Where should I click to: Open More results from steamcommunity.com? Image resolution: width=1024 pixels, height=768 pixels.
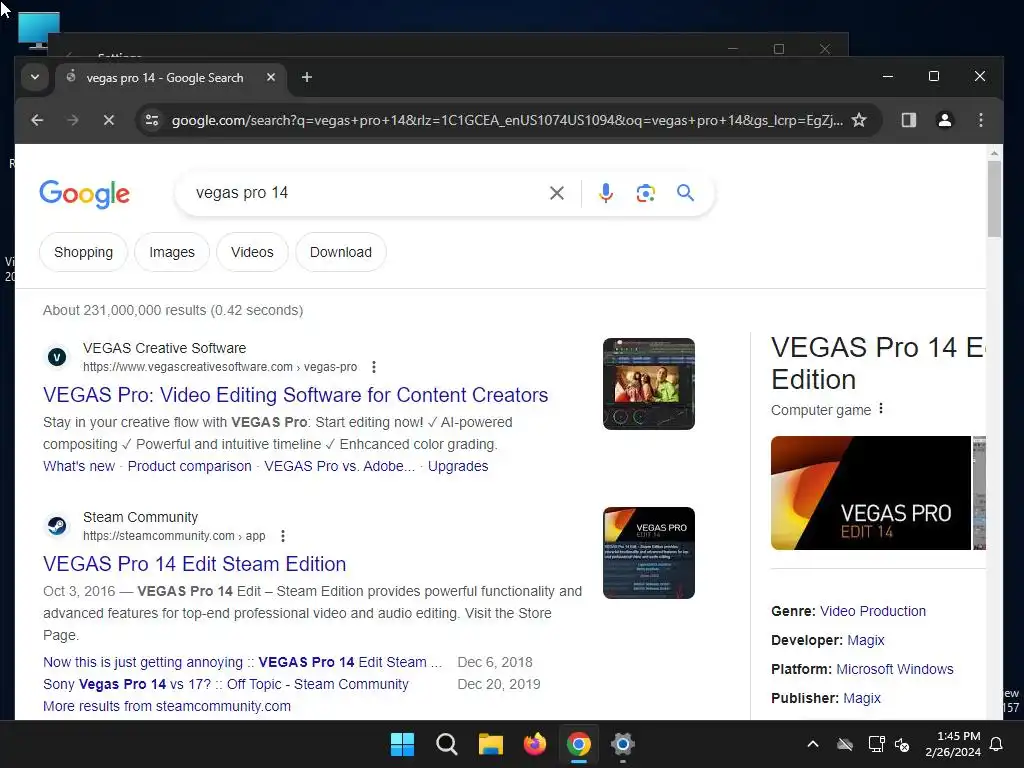pyautogui.click(x=167, y=707)
